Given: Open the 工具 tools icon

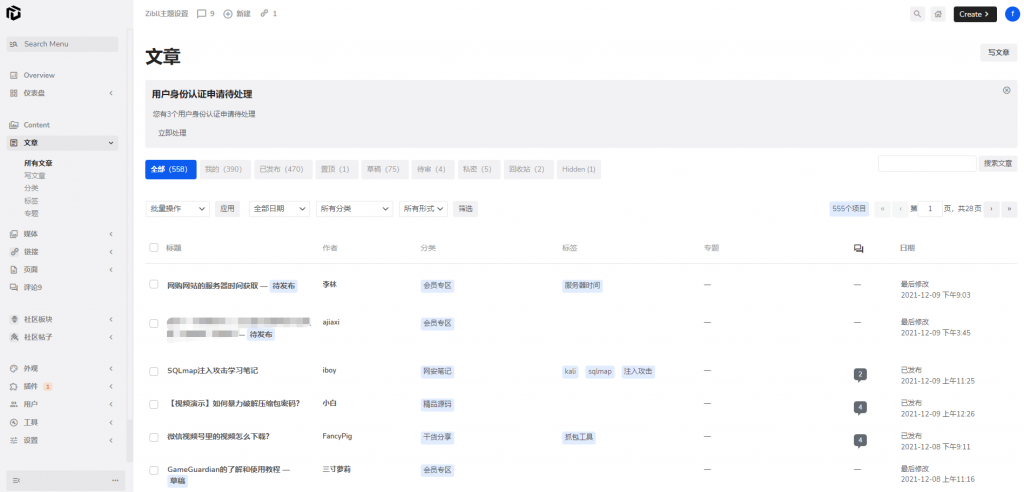Looking at the screenshot, I should pyautogui.click(x=14, y=422).
